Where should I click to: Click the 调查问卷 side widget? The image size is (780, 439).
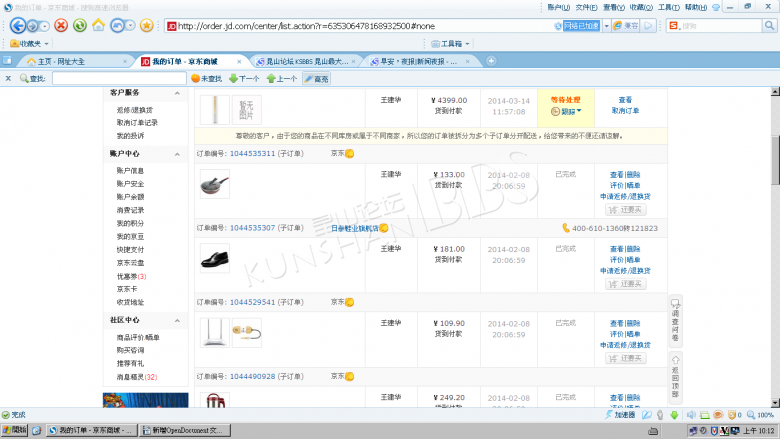point(675,321)
